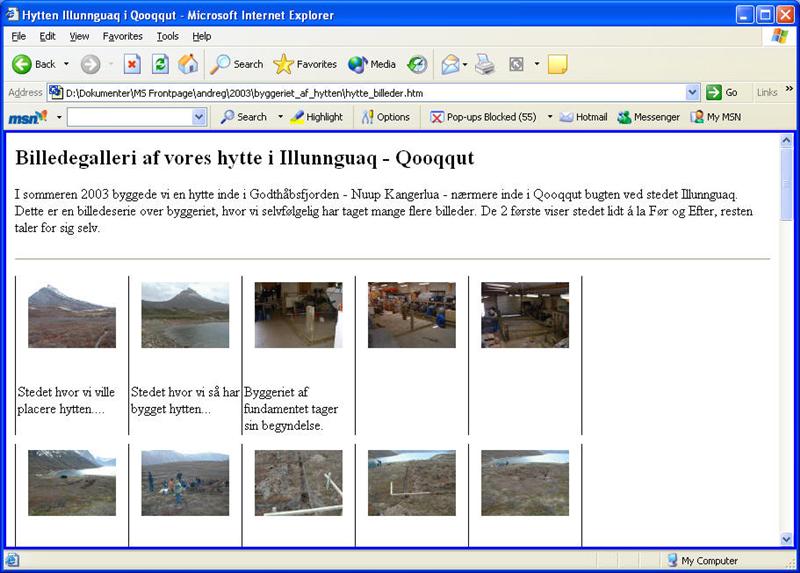The image size is (800, 573).
Task: Toggle the MSN Highlight button
Action: [316, 117]
